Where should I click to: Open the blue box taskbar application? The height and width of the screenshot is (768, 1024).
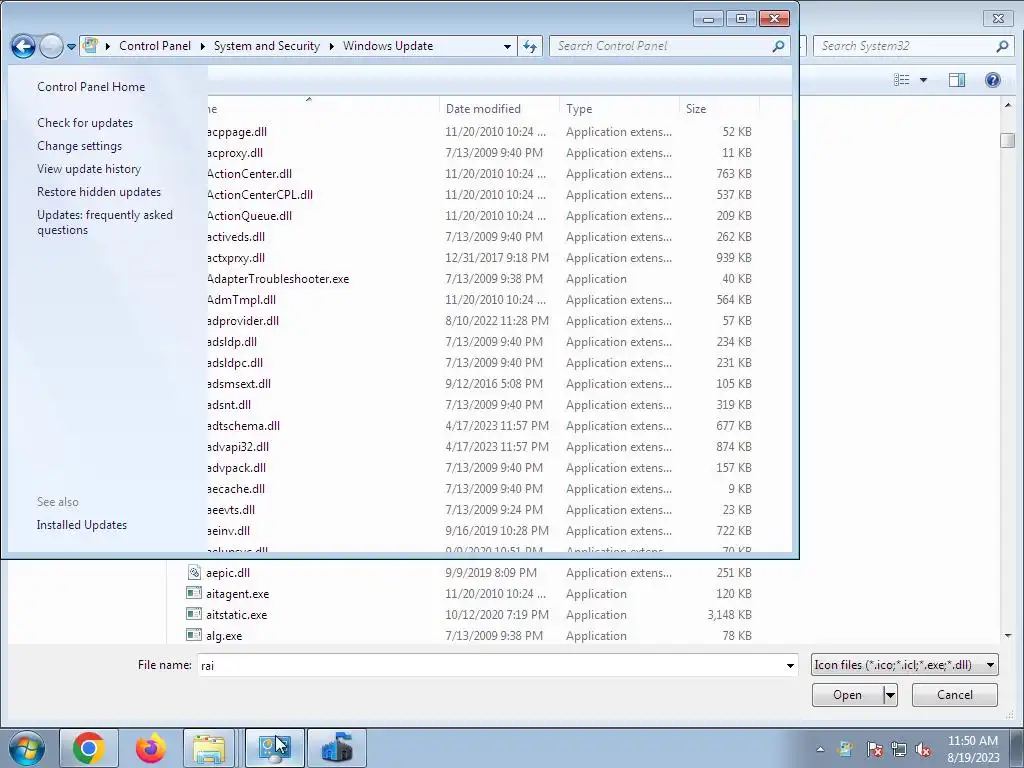337,748
